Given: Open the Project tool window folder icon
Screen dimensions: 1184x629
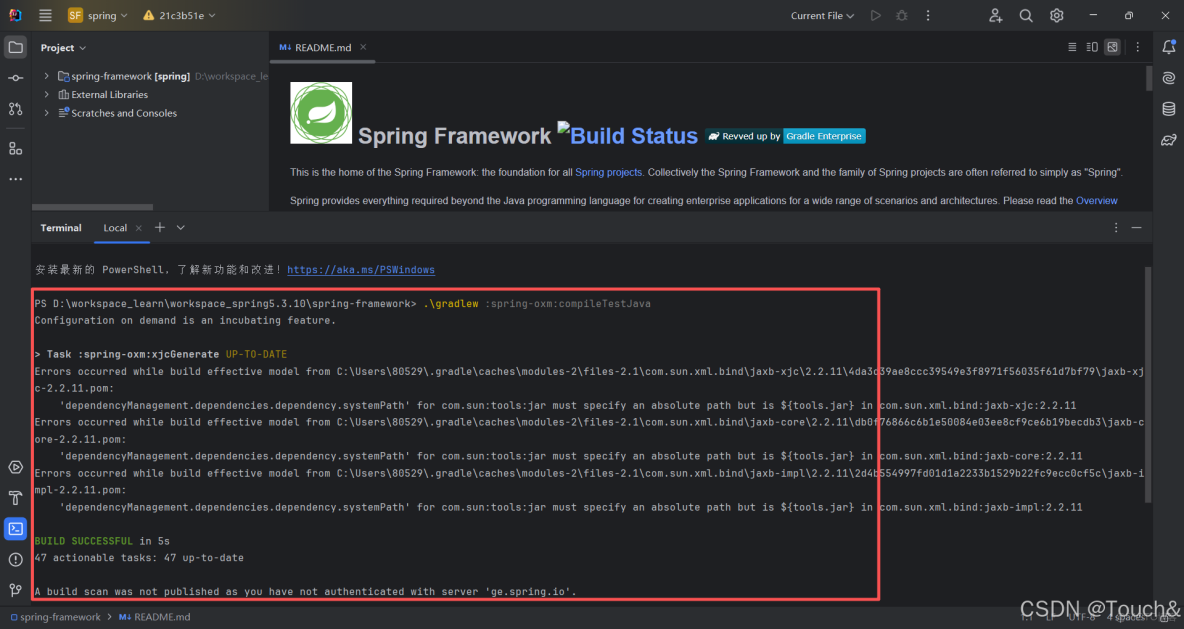Looking at the screenshot, I should (x=15, y=46).
